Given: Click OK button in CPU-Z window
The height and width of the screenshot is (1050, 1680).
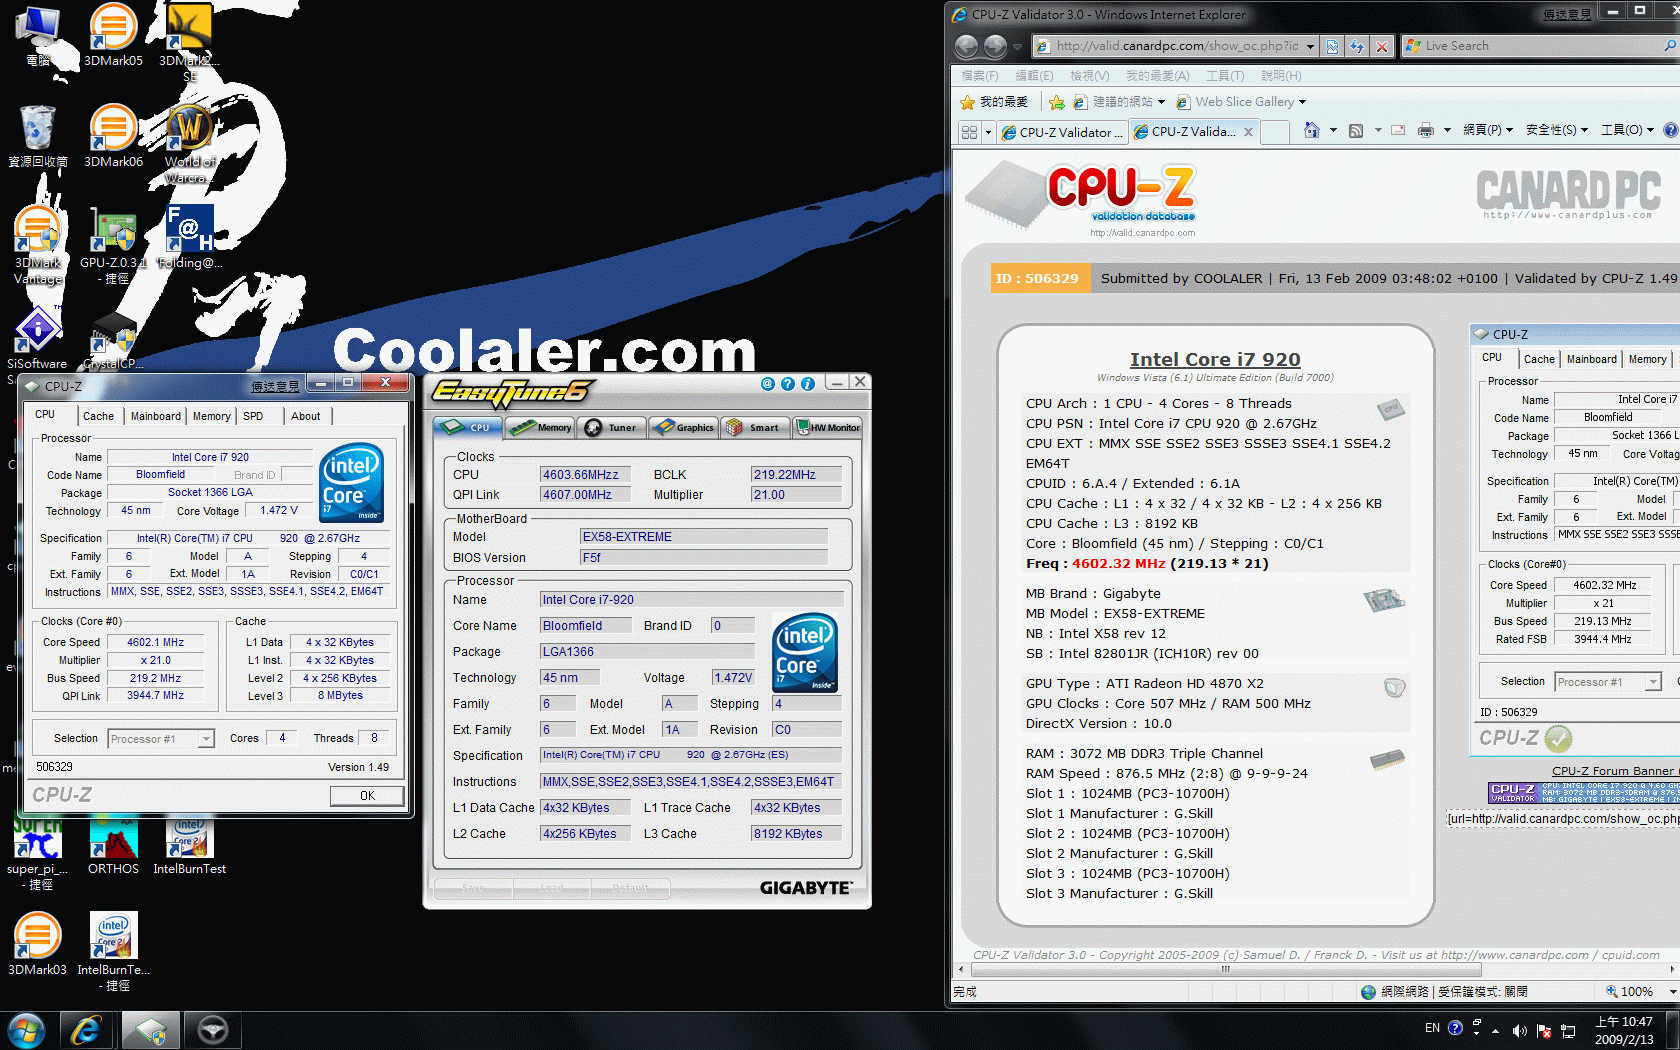Looking at the screenshot, I should pyautogui.click(x=367, y=796).
